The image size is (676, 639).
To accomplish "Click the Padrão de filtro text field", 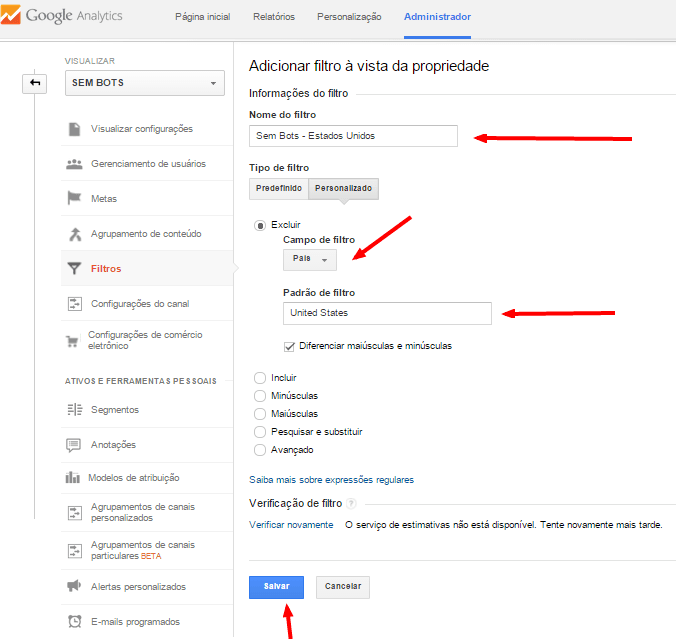I will point(387,313).
